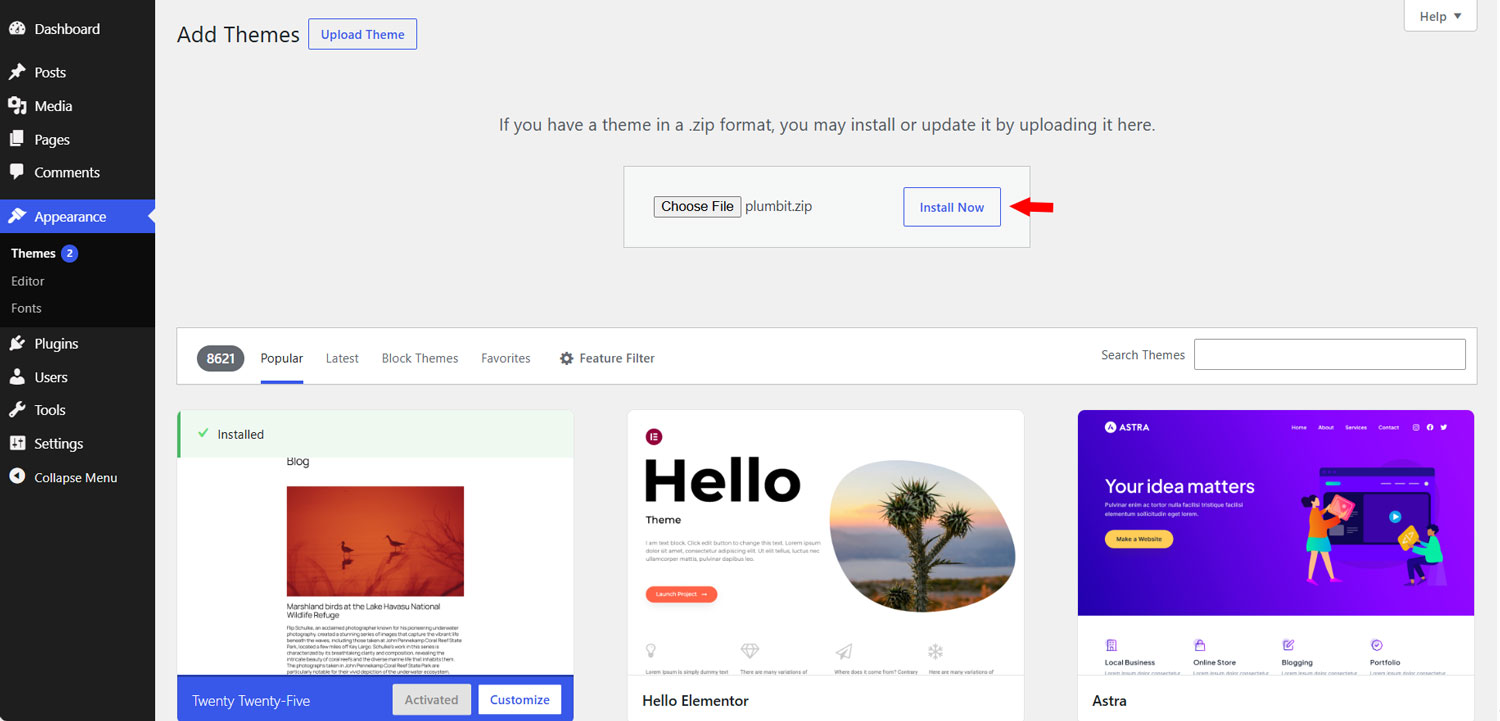Click the Hello Elementor theme name
The width and height of the screenshot is (1500, 721).
[x=695, y=700]
